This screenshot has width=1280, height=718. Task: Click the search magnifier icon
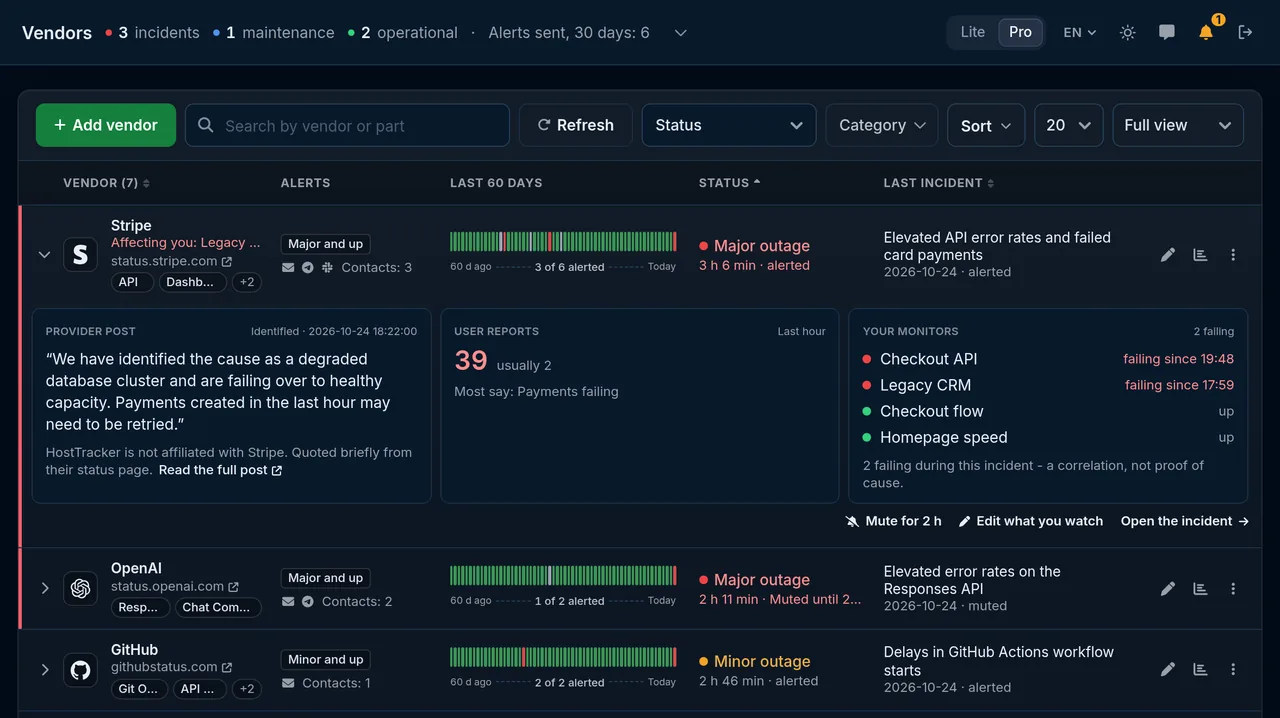206,125
